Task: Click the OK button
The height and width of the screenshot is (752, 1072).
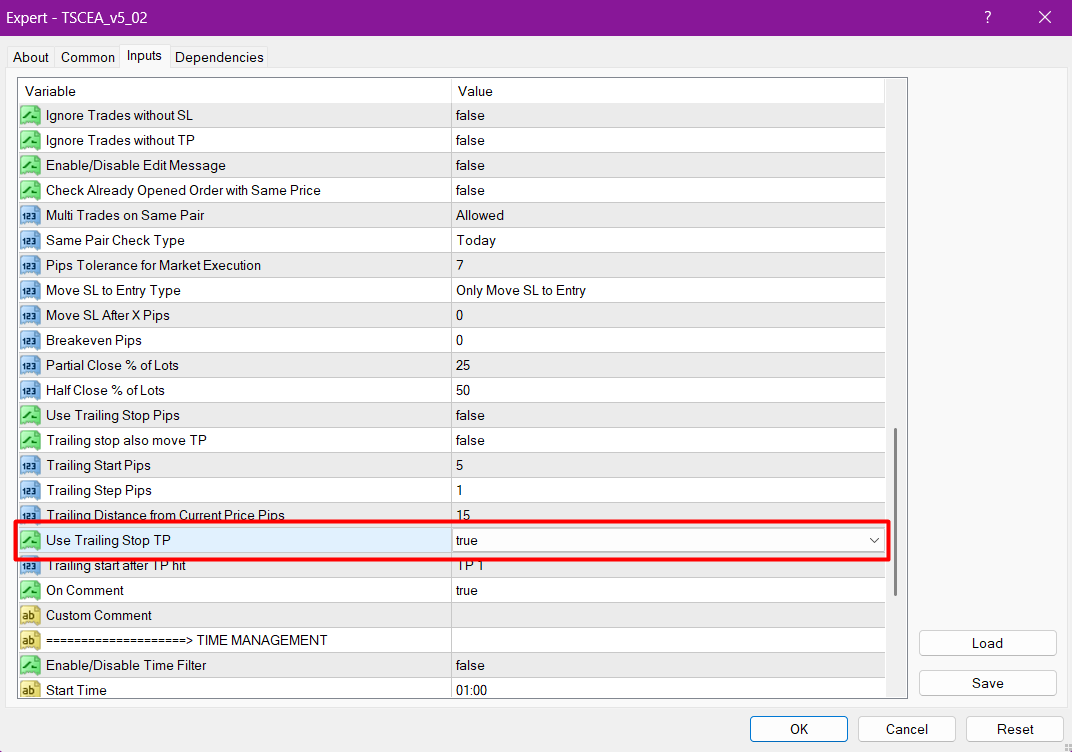Action: pyautogui.click(x=799, y=729)
